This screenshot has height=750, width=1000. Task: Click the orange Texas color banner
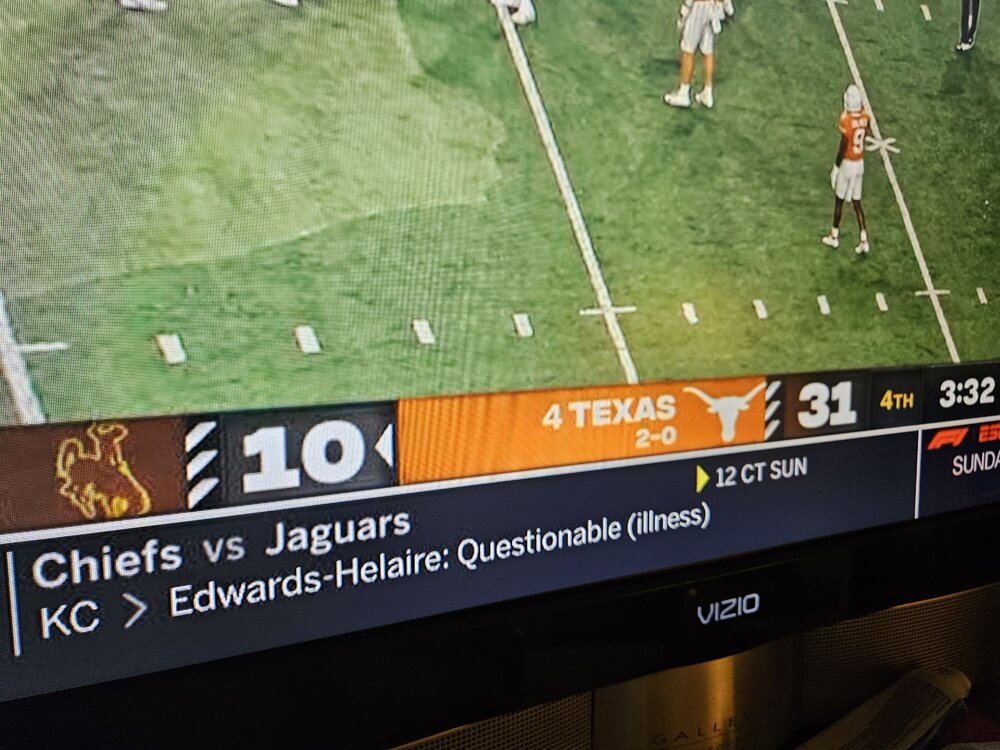(581, 432)
